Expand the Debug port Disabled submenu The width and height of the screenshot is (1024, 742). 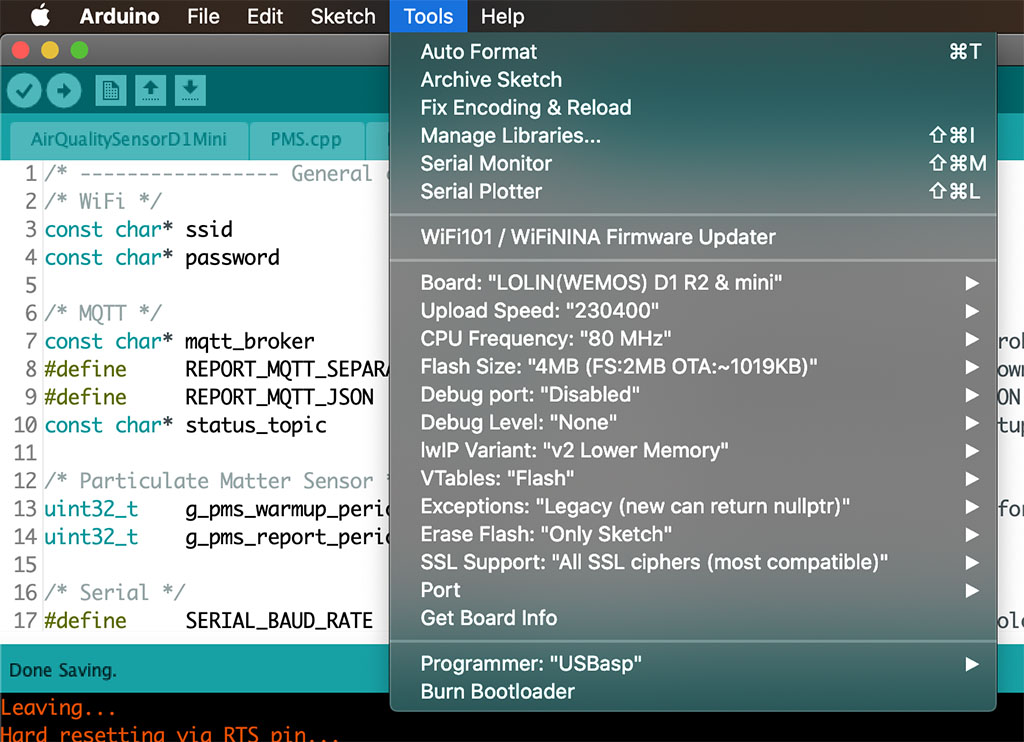click(x=693, y=395)
